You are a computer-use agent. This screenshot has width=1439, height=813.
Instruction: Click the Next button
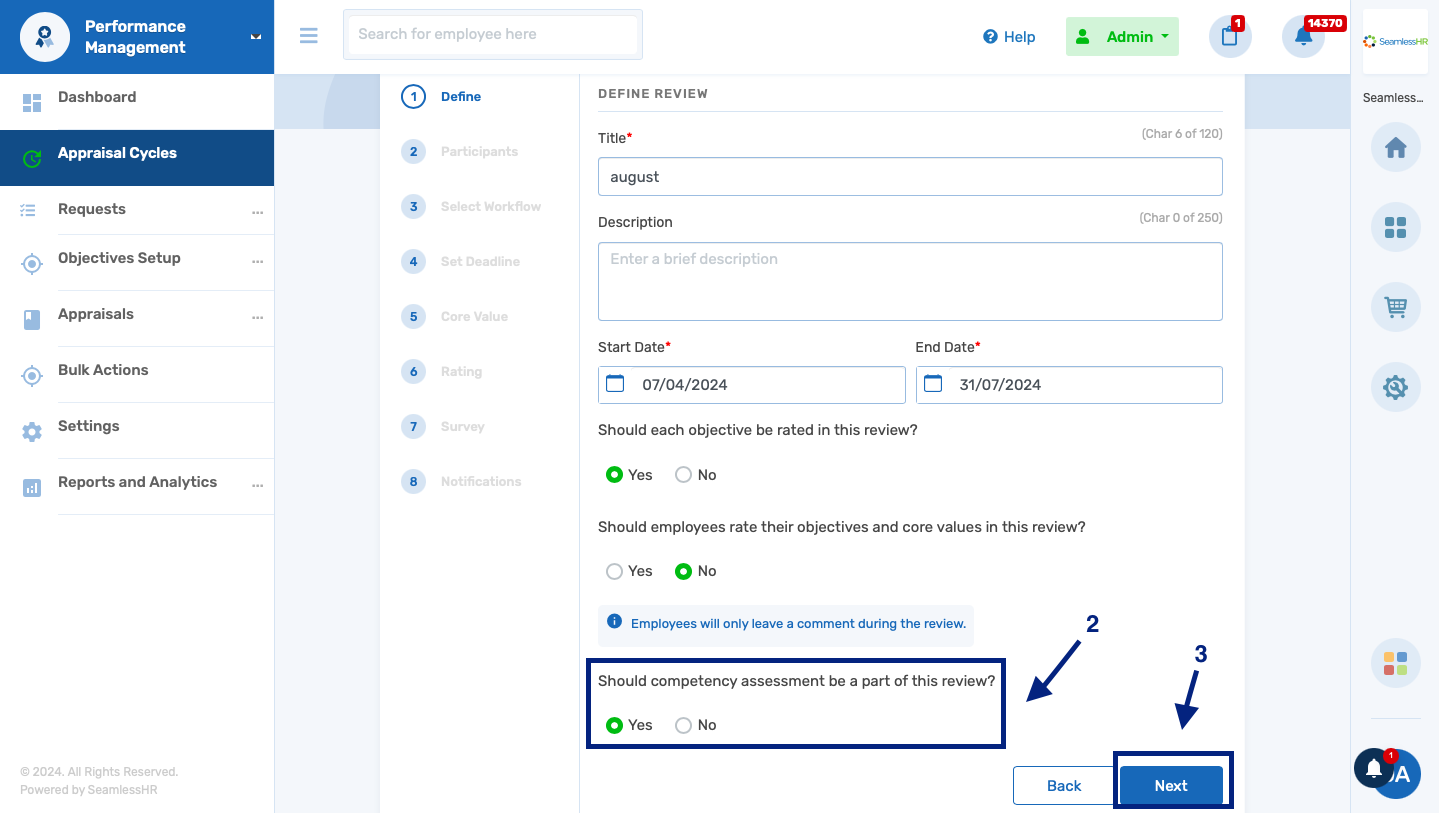coord(1170,786)
